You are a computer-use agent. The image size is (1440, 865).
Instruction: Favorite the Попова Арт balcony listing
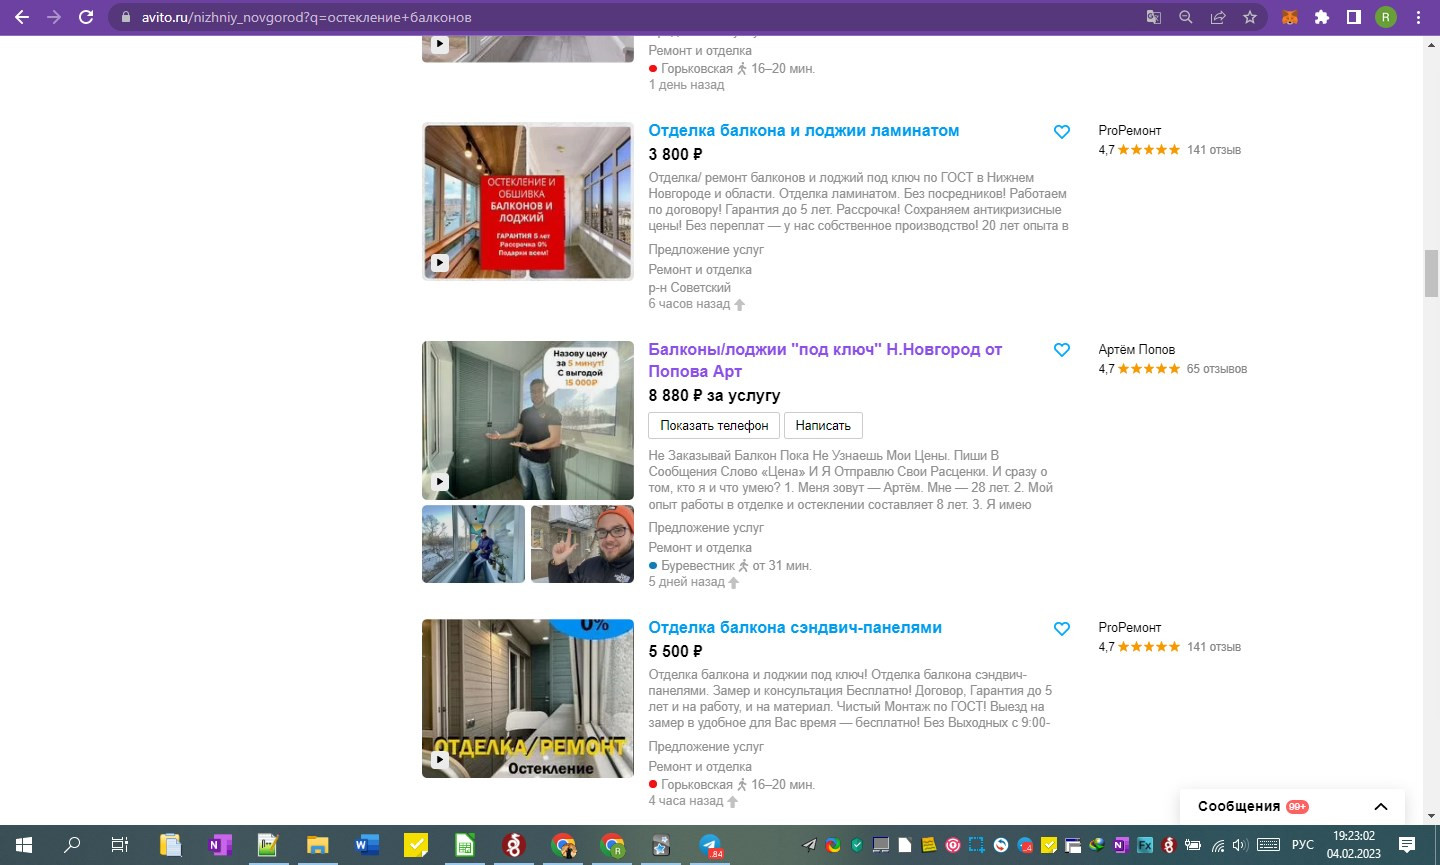click(x=1062, y=350)
